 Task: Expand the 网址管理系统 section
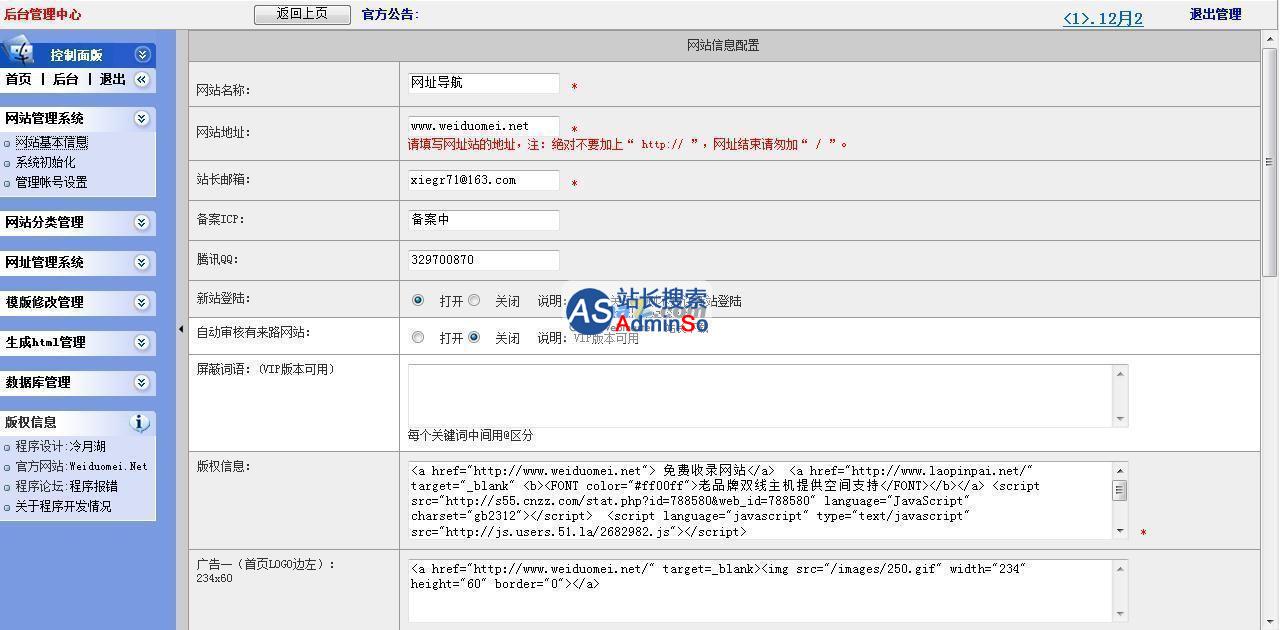142,262
